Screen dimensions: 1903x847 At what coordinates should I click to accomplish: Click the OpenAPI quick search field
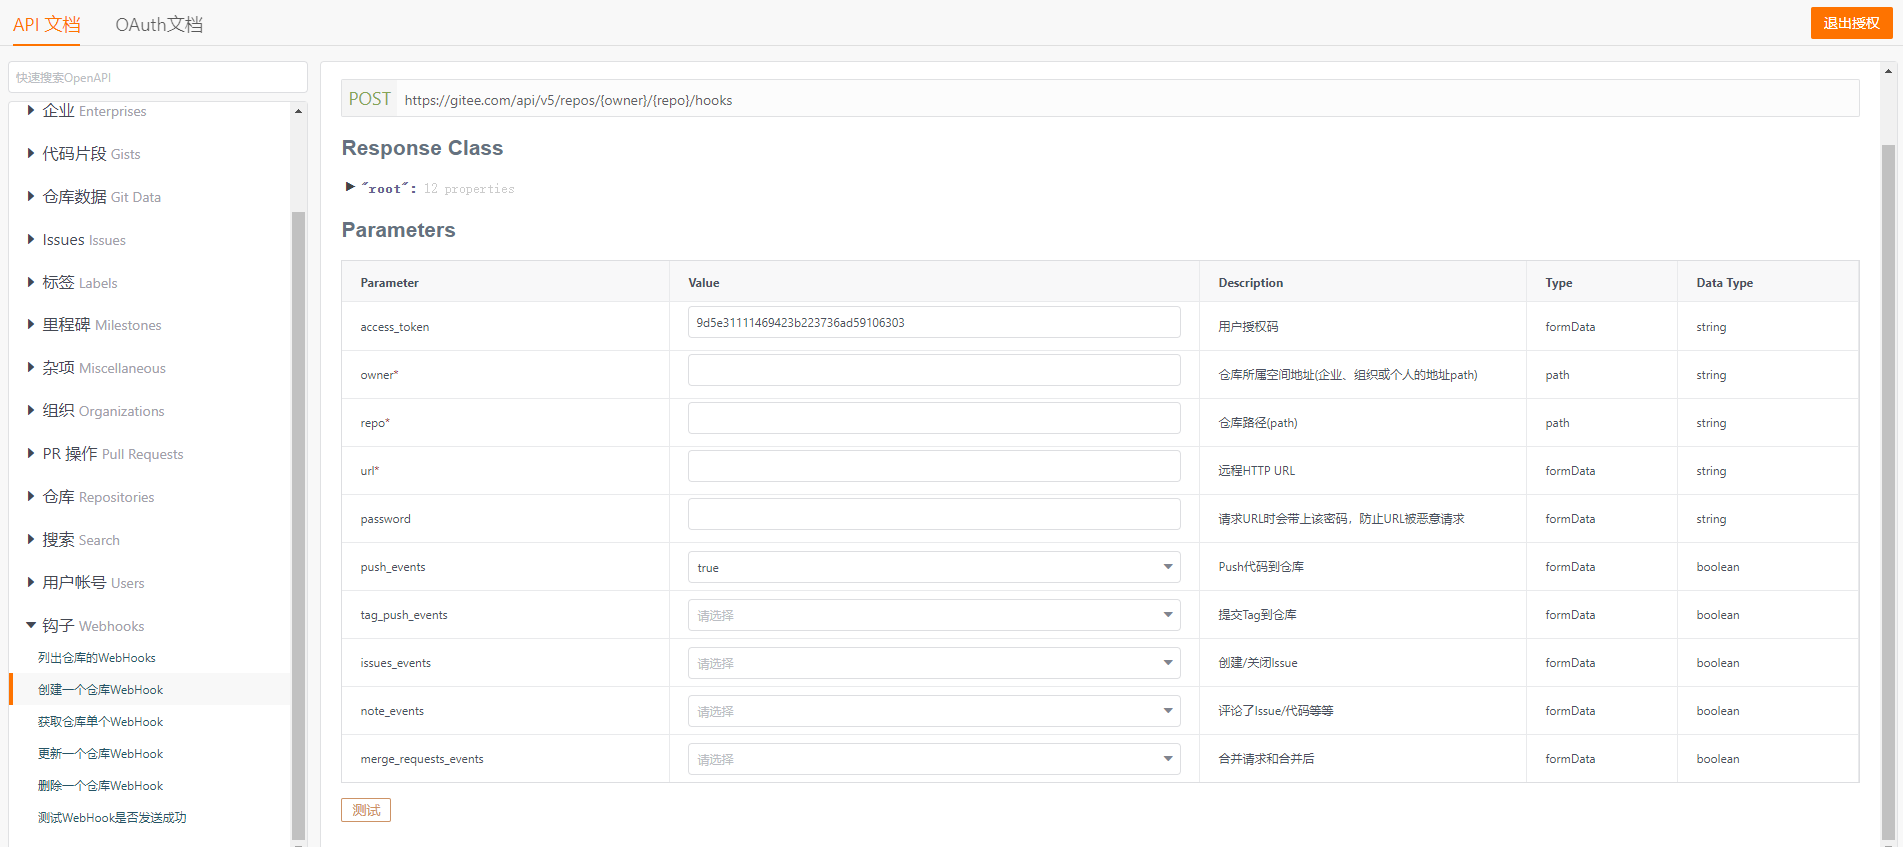tap(158, 77)
